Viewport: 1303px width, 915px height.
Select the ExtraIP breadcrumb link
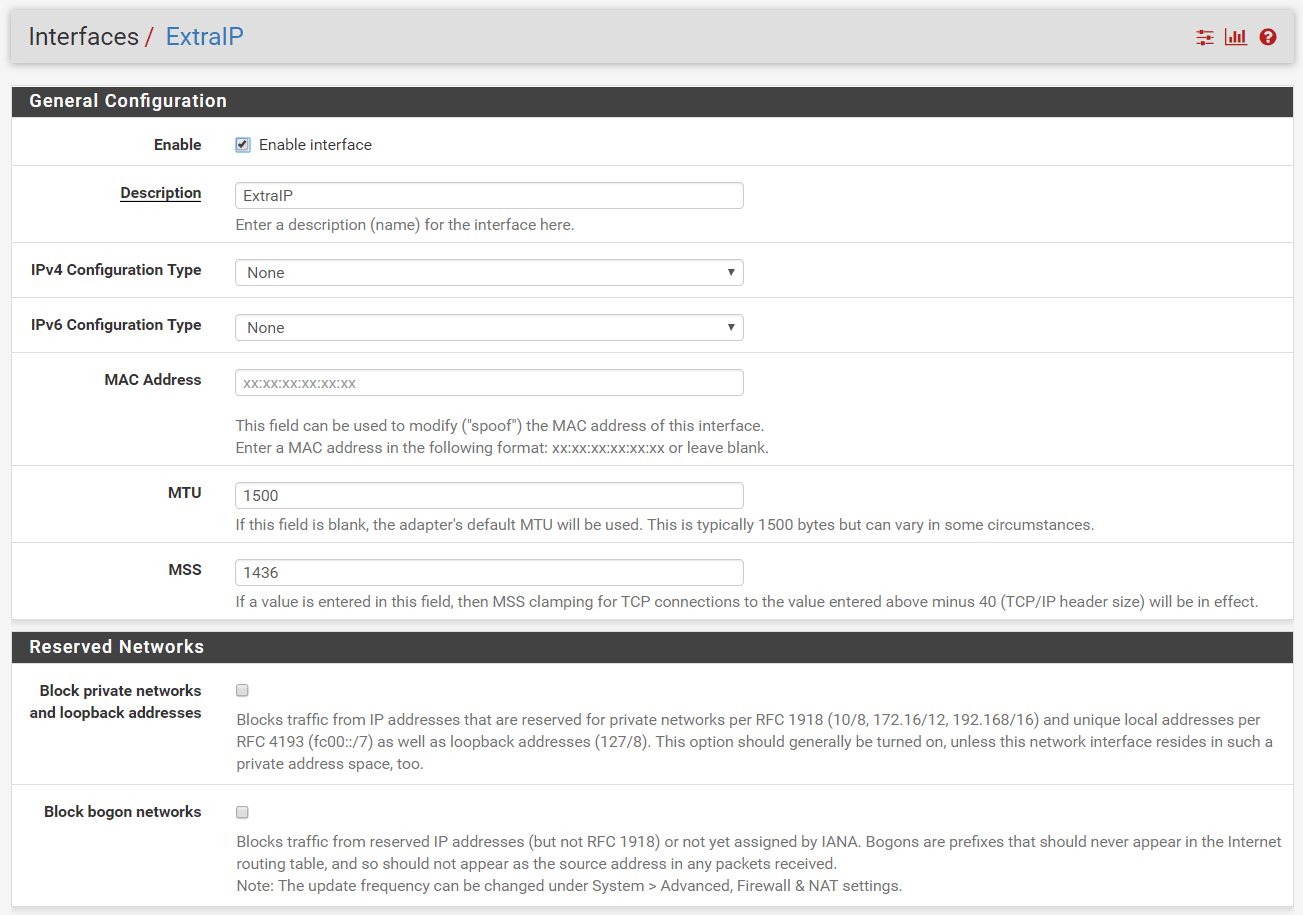point(204,37)
